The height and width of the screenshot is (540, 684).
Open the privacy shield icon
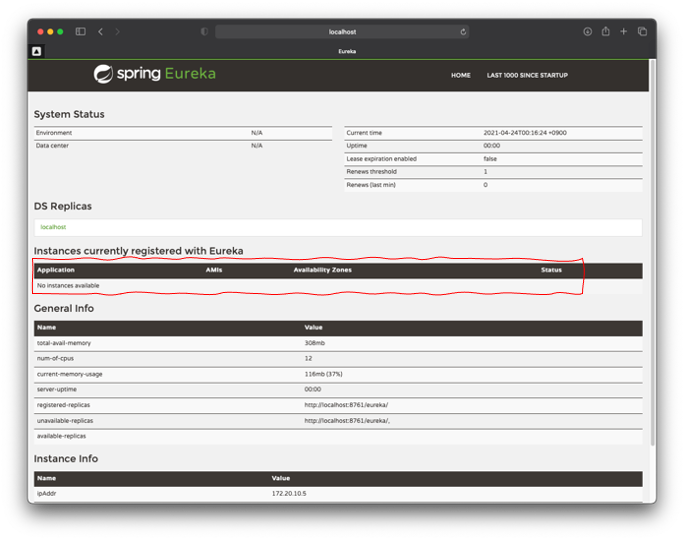click(204, 31)
